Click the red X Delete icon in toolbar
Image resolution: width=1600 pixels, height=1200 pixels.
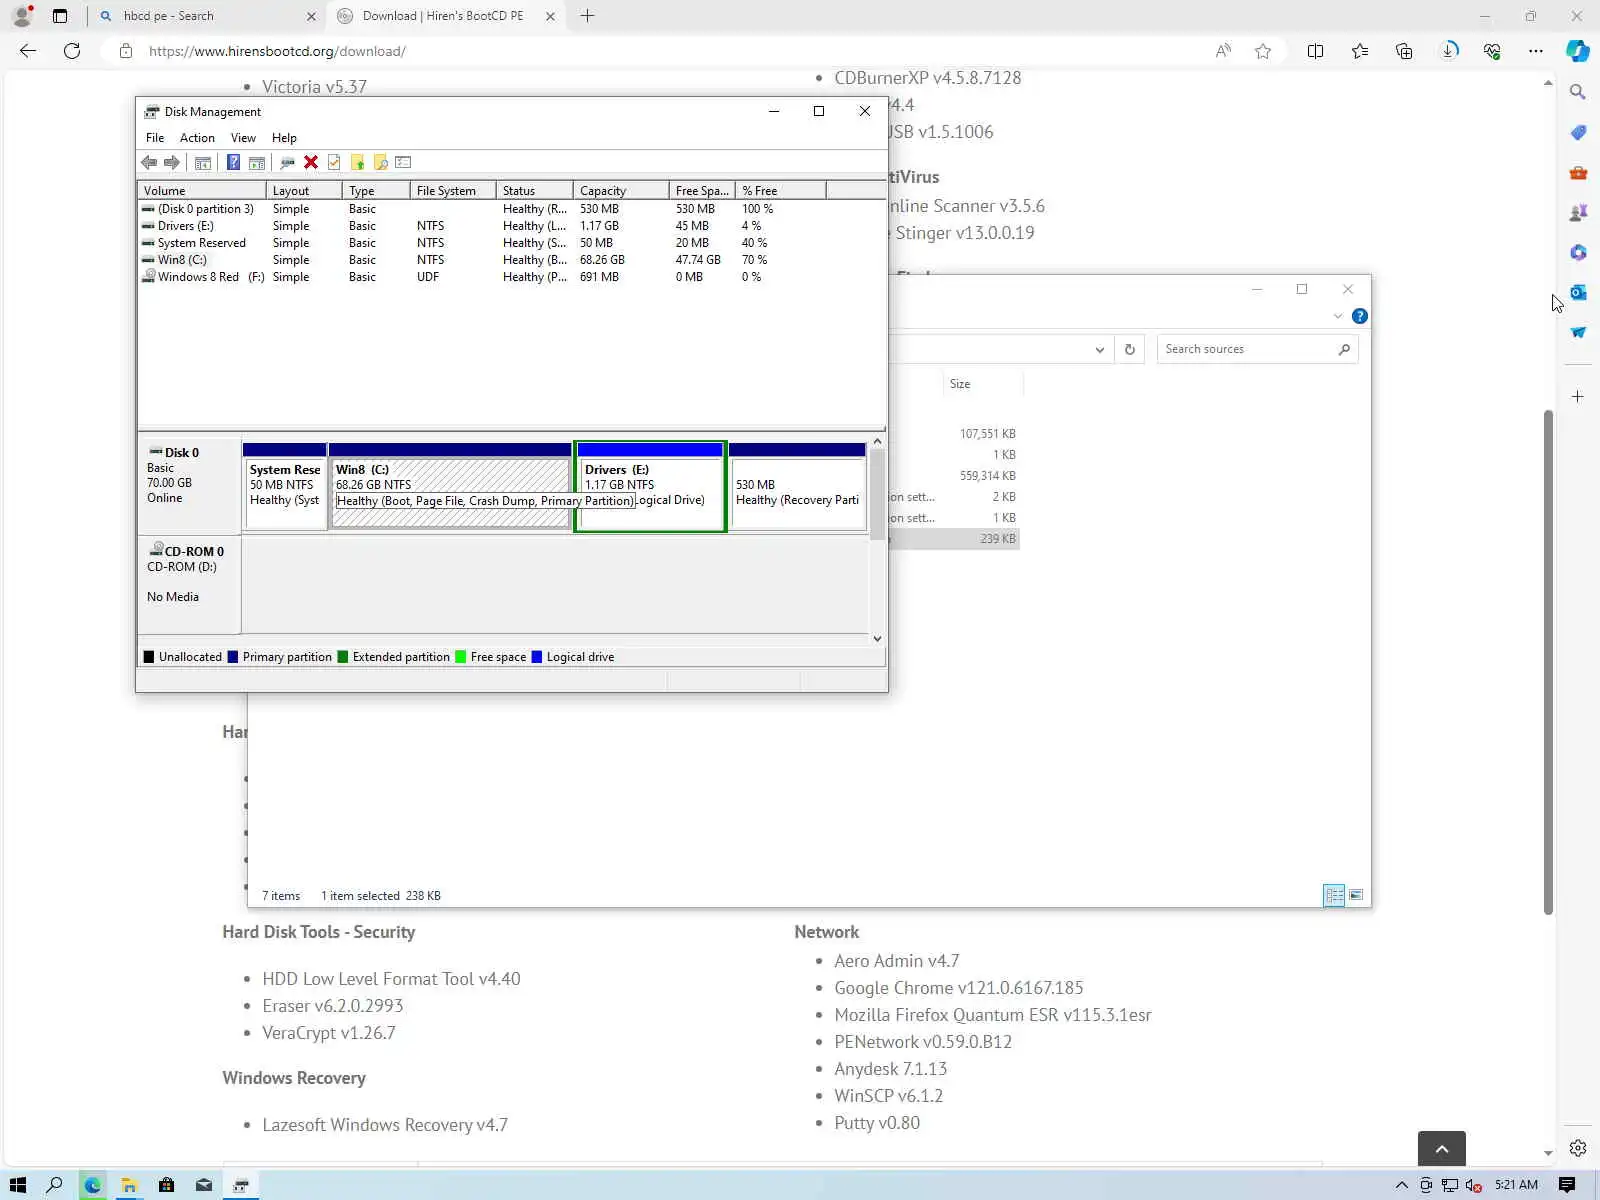click(x=311, y=163)
